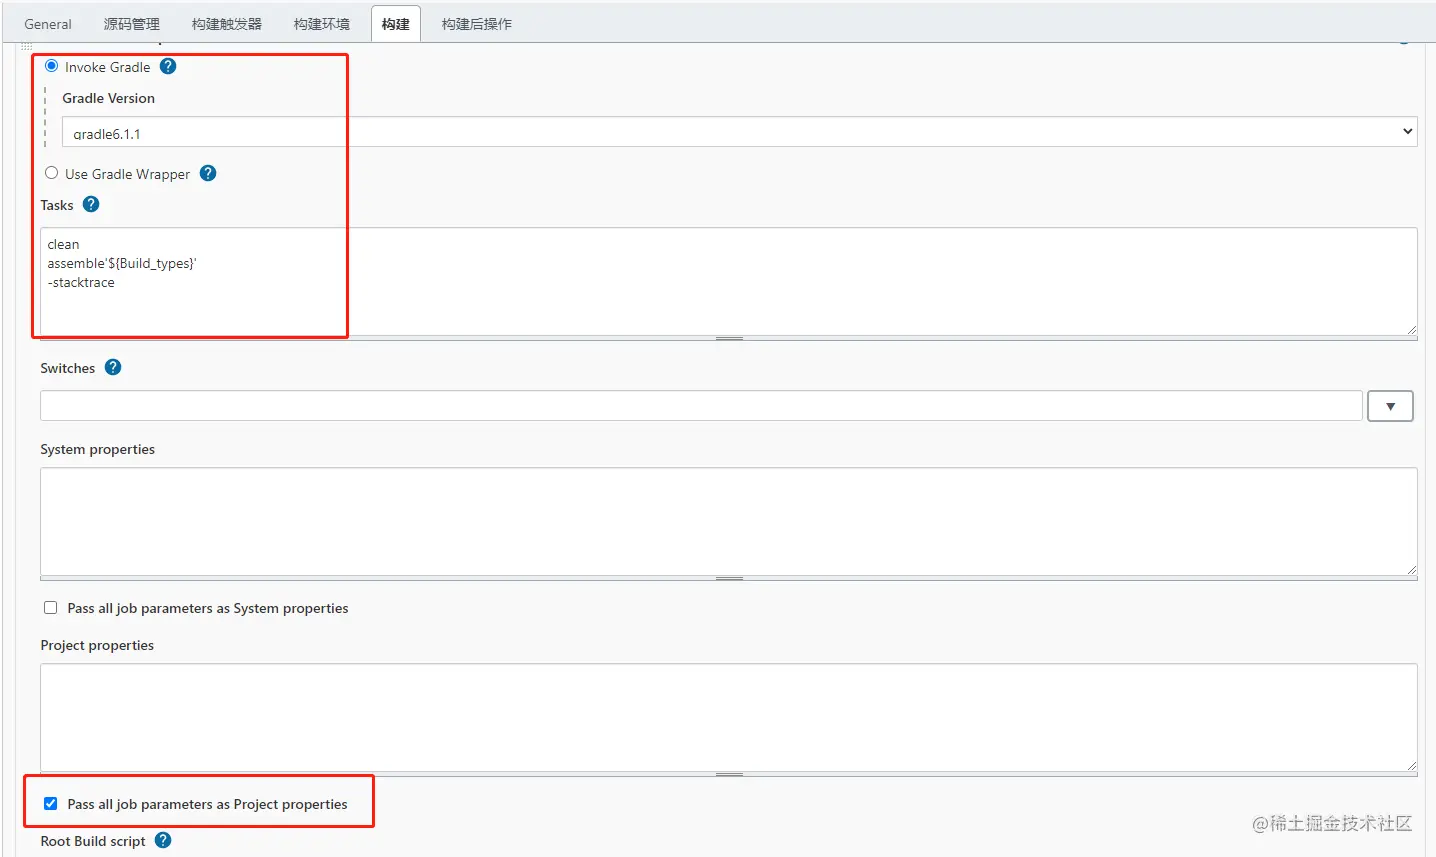Click help icon beside Use Gradle Wrapper

click(x=207, y=172)
